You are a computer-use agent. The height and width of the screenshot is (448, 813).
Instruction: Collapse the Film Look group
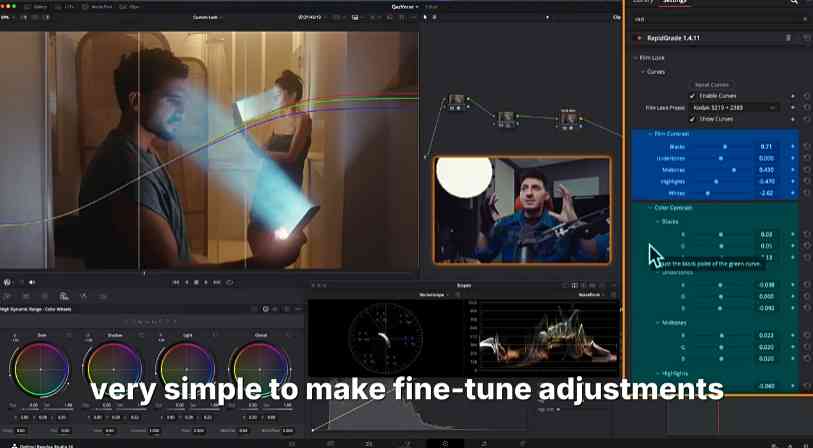[x=636, y=58]
